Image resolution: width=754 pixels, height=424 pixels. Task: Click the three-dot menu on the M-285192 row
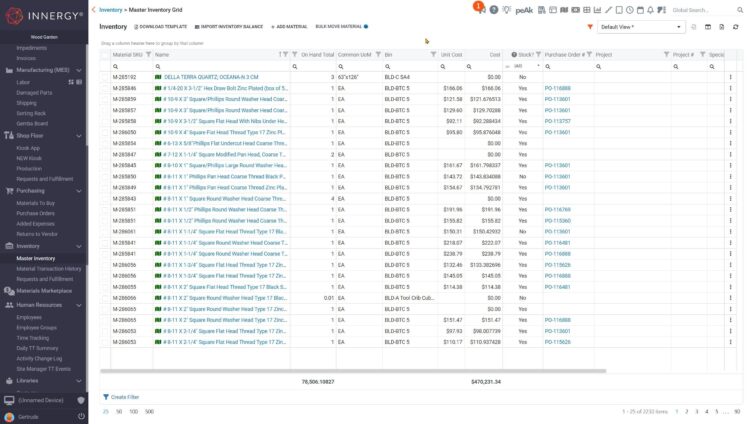point(730,77)
